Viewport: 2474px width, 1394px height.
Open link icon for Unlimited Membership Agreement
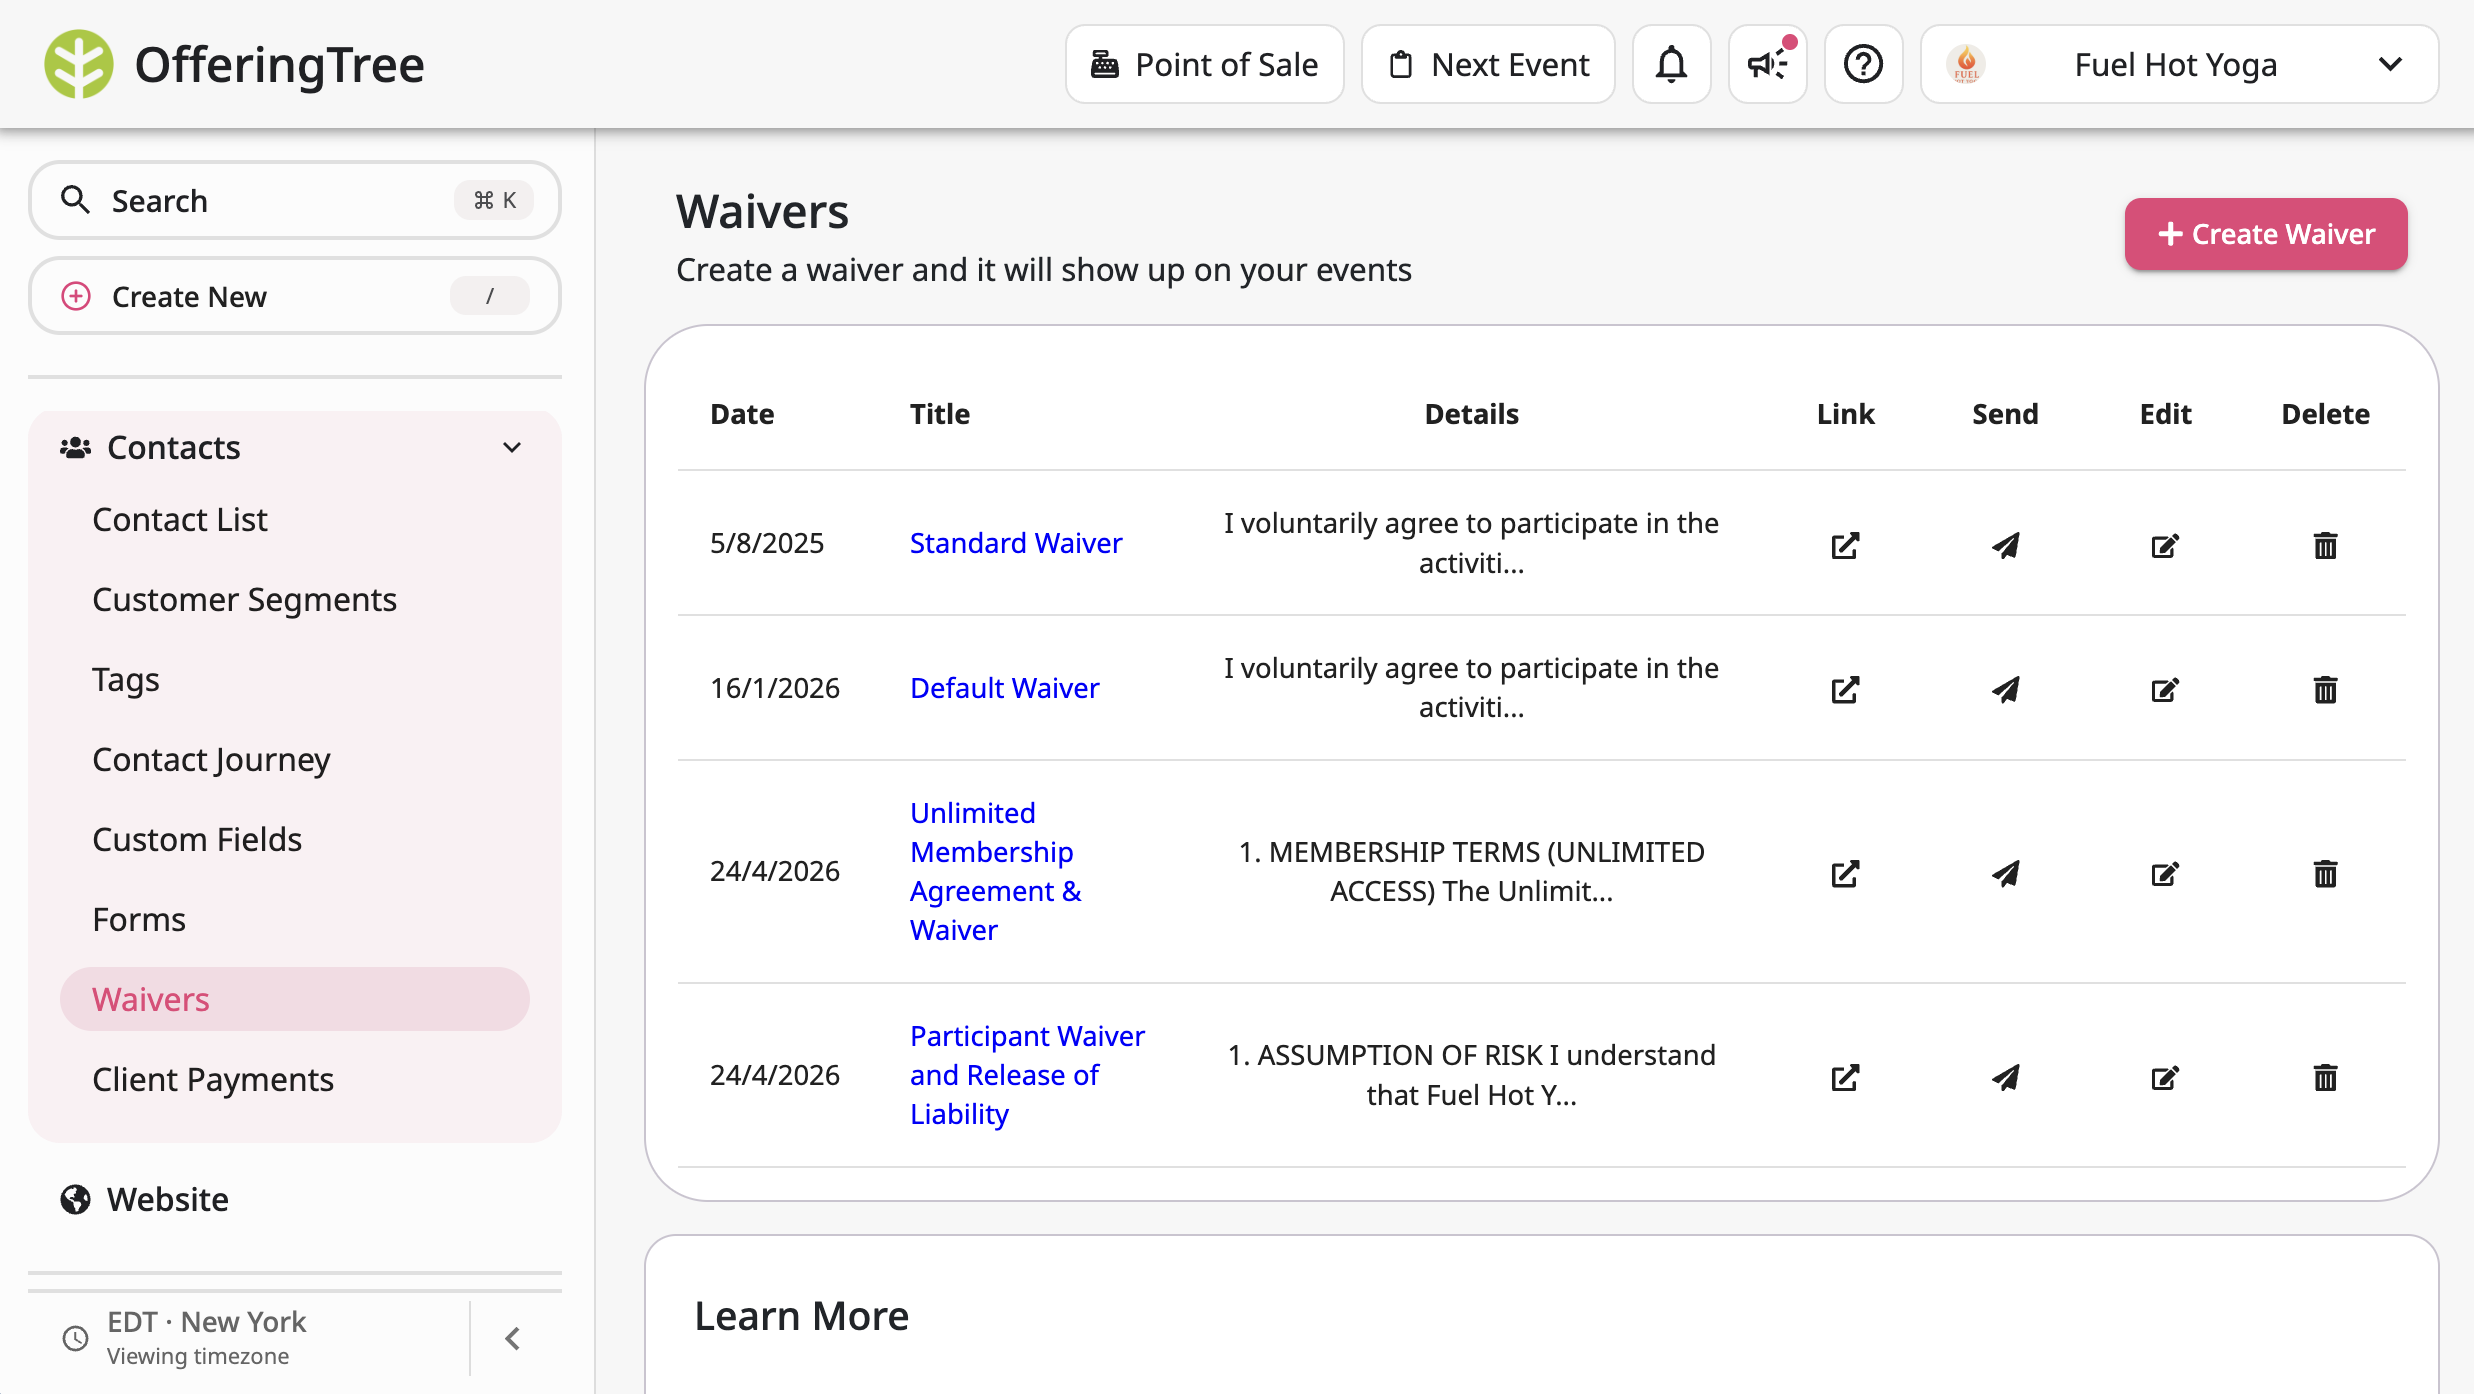point(1845,873)
